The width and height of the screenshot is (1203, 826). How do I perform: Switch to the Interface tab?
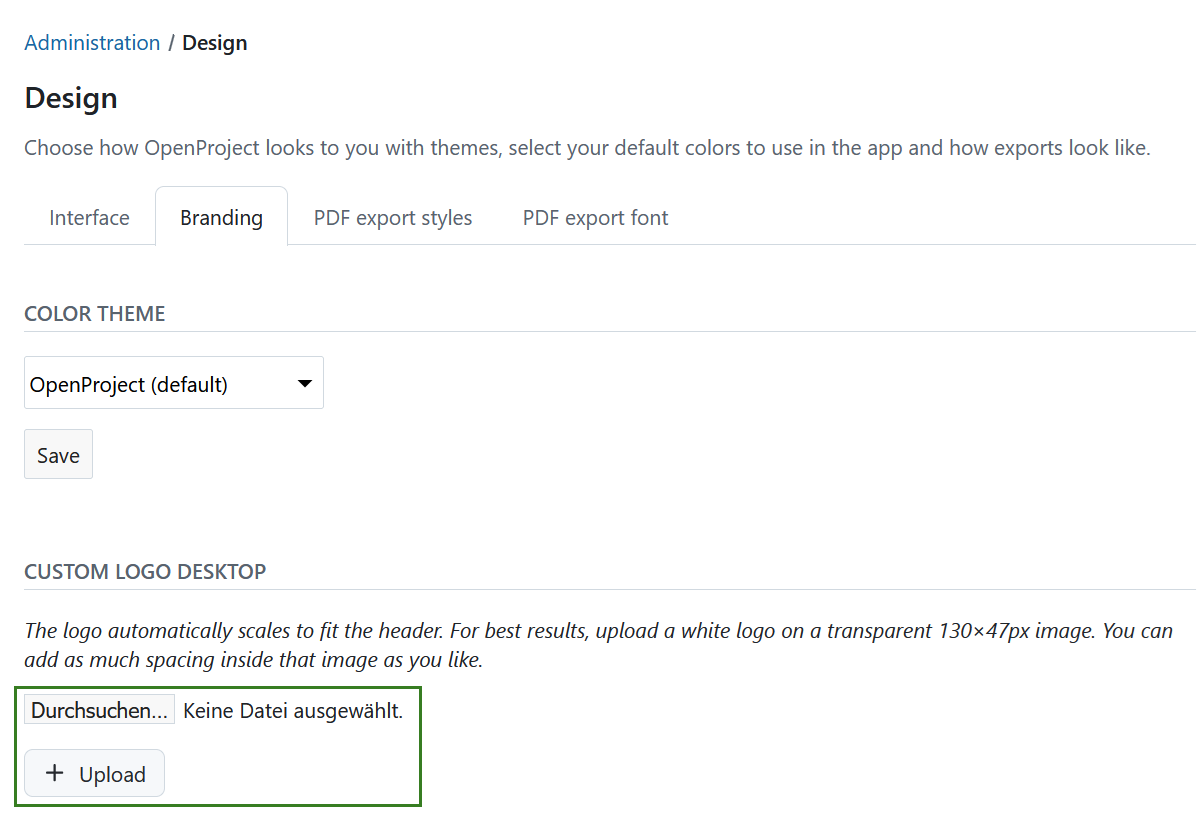click(x=89, y=217)
